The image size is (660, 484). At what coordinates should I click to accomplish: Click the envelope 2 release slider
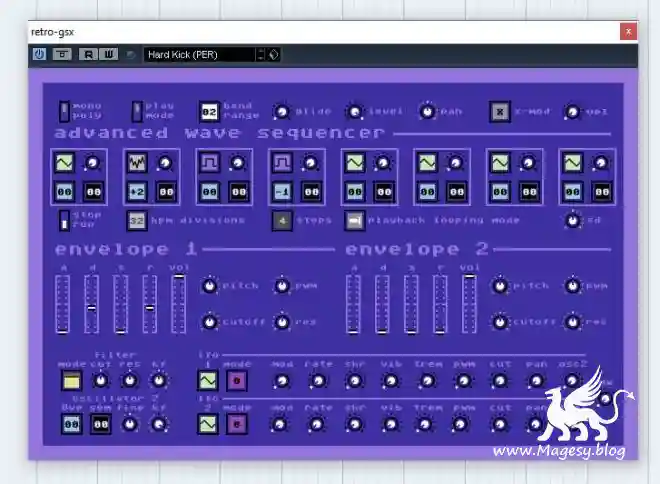(x=440, y=304)
